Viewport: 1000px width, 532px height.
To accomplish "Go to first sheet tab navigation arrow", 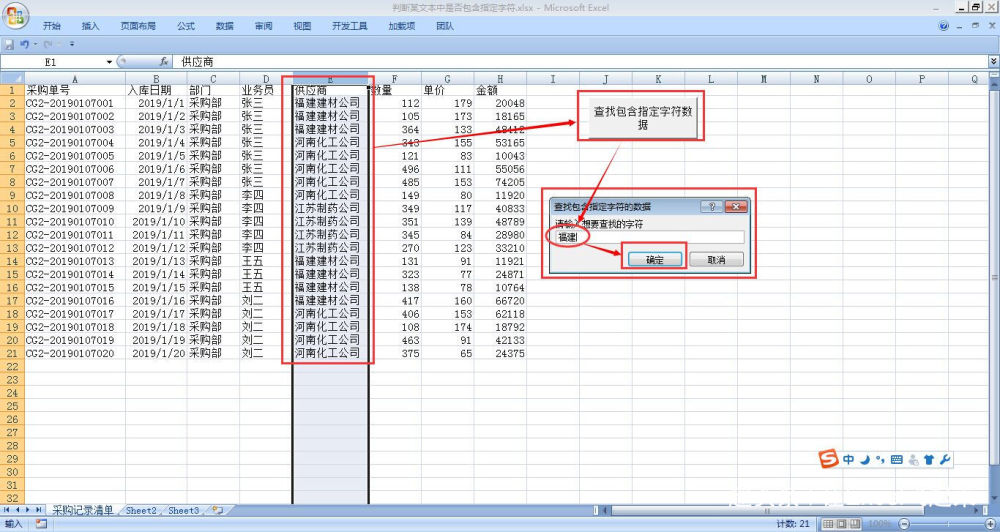I will coord(7,510).
